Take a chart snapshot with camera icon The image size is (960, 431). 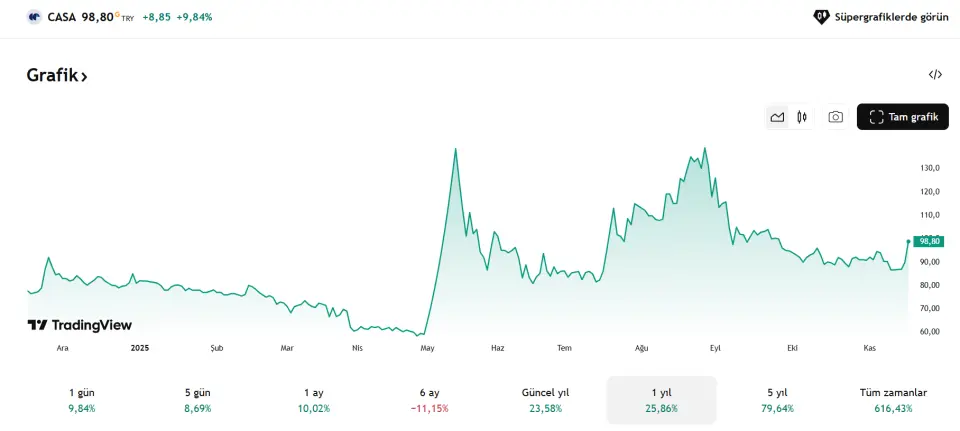click(835, 117)
